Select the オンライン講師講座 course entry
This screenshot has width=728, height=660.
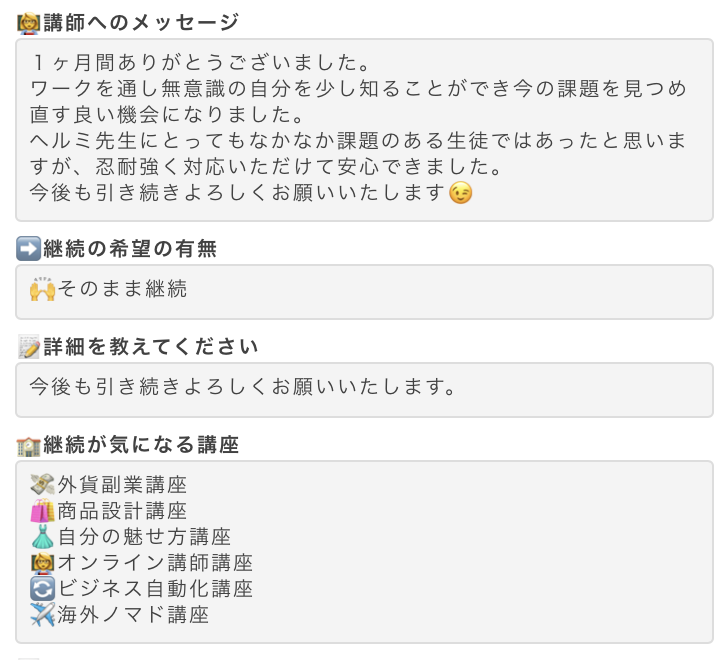[x=155, y=563]
